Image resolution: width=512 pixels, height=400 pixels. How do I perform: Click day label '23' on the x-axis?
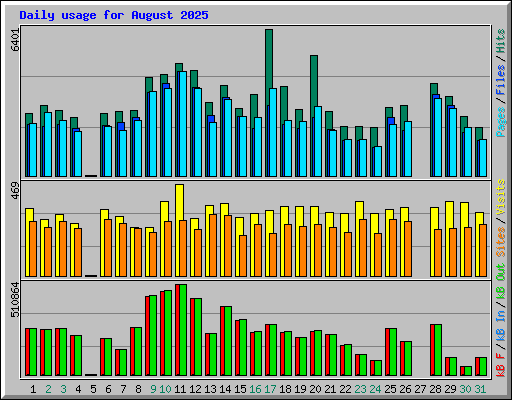tap(360, 389)
